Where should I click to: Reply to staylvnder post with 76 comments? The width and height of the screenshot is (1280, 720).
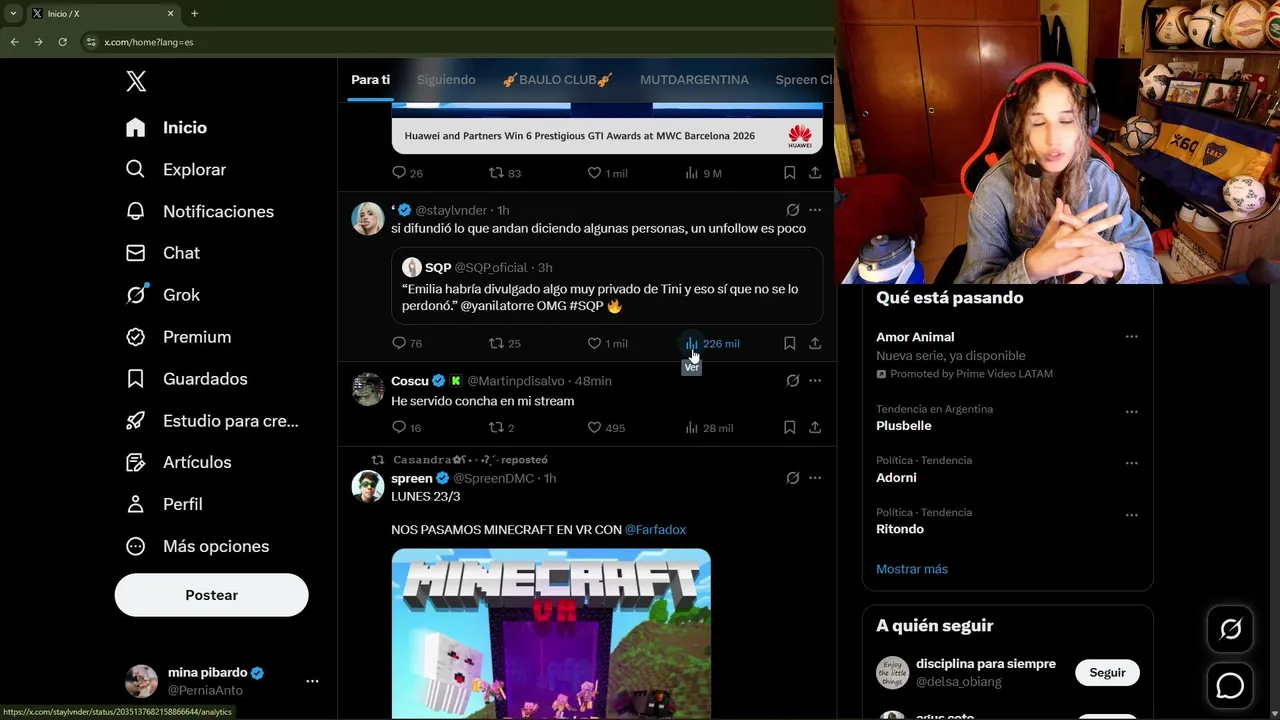click(x=407, y=343)
